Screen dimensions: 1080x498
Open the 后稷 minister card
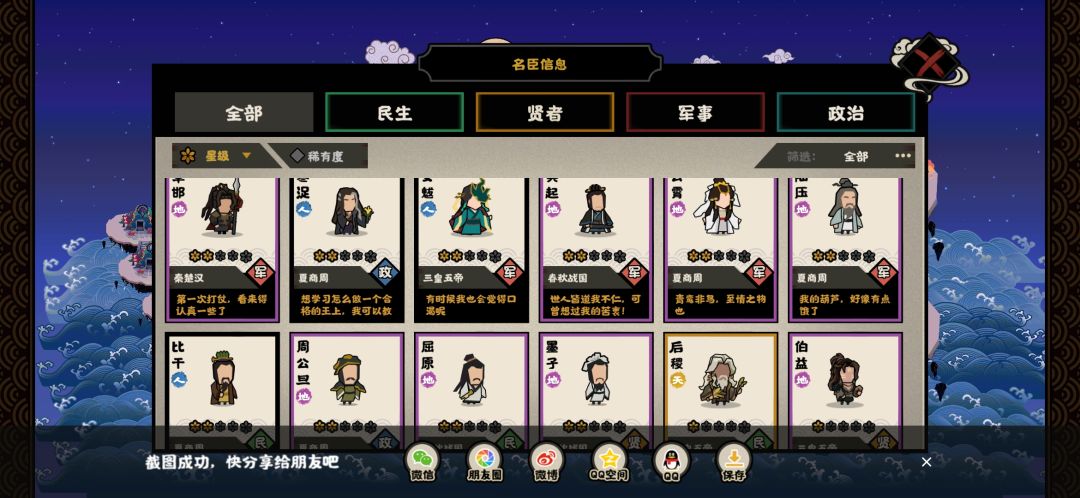click(x=720, y=392)
